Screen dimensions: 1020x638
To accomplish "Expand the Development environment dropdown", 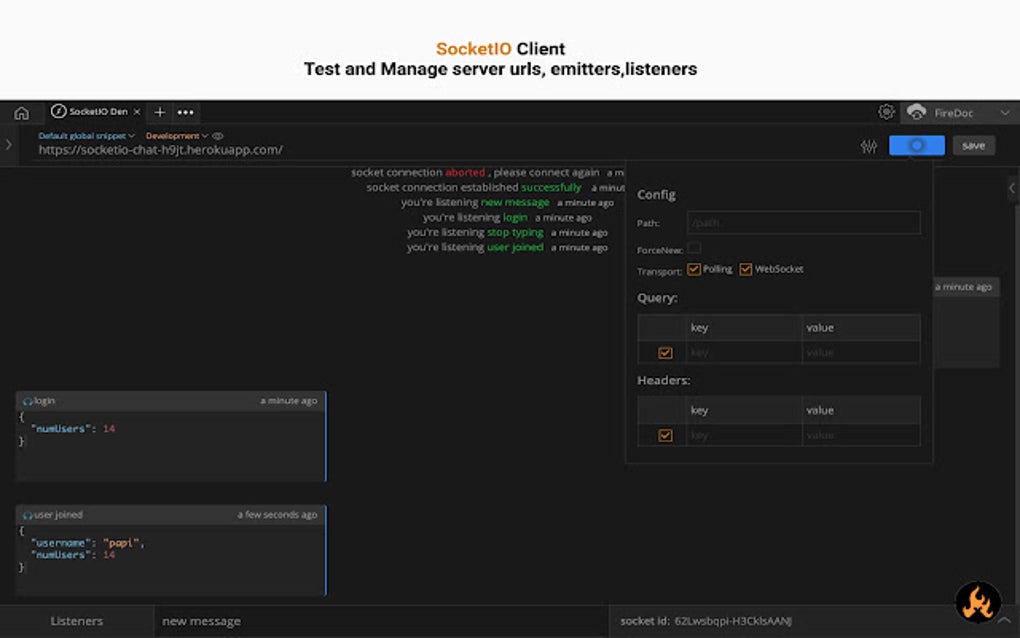I will pos(175,135).
